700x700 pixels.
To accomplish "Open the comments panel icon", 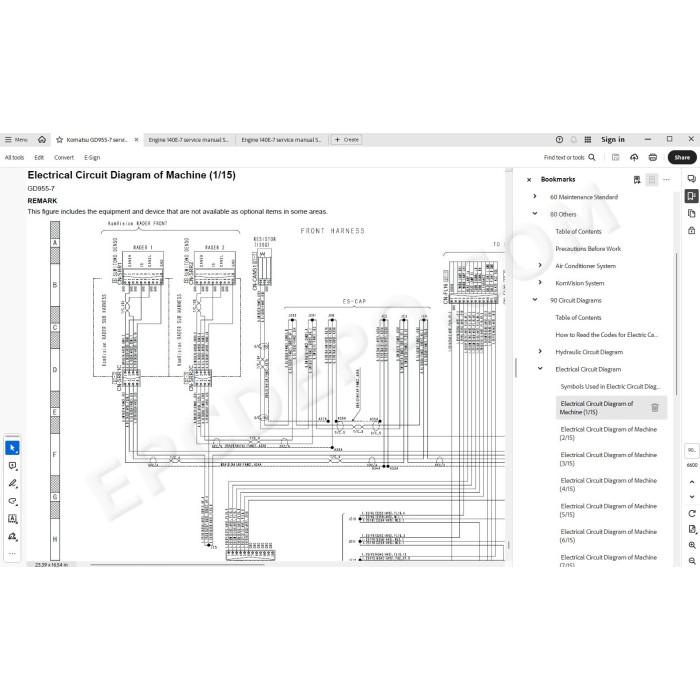I will tap(692, 179).
